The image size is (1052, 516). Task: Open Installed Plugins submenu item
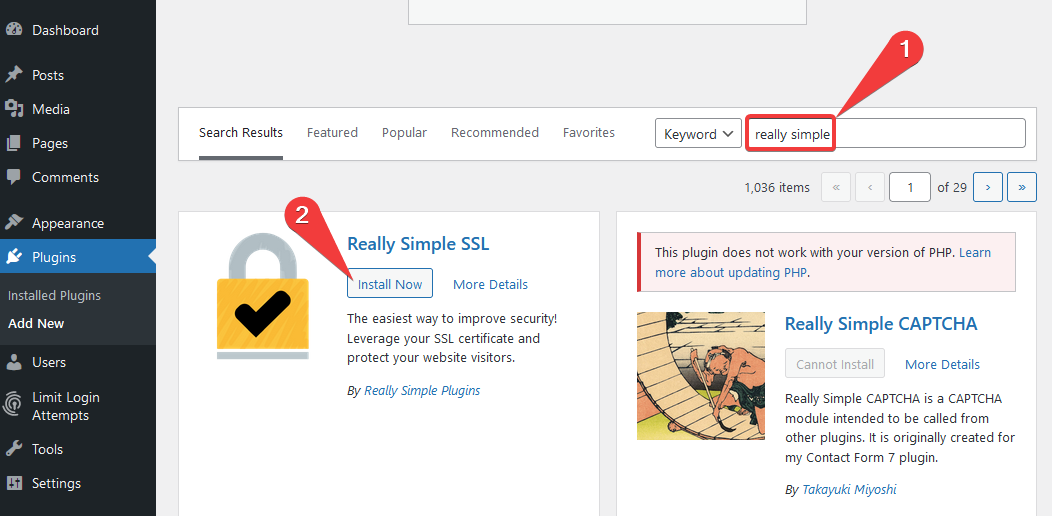click(x=54, y=296)
